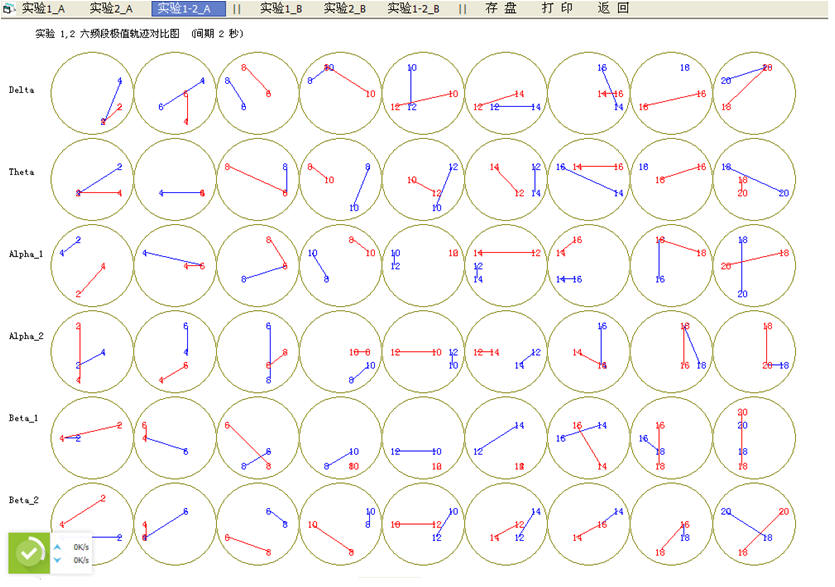Select the Alpha_2 circle with red 12-10 horizontal line

click(423, 352)
